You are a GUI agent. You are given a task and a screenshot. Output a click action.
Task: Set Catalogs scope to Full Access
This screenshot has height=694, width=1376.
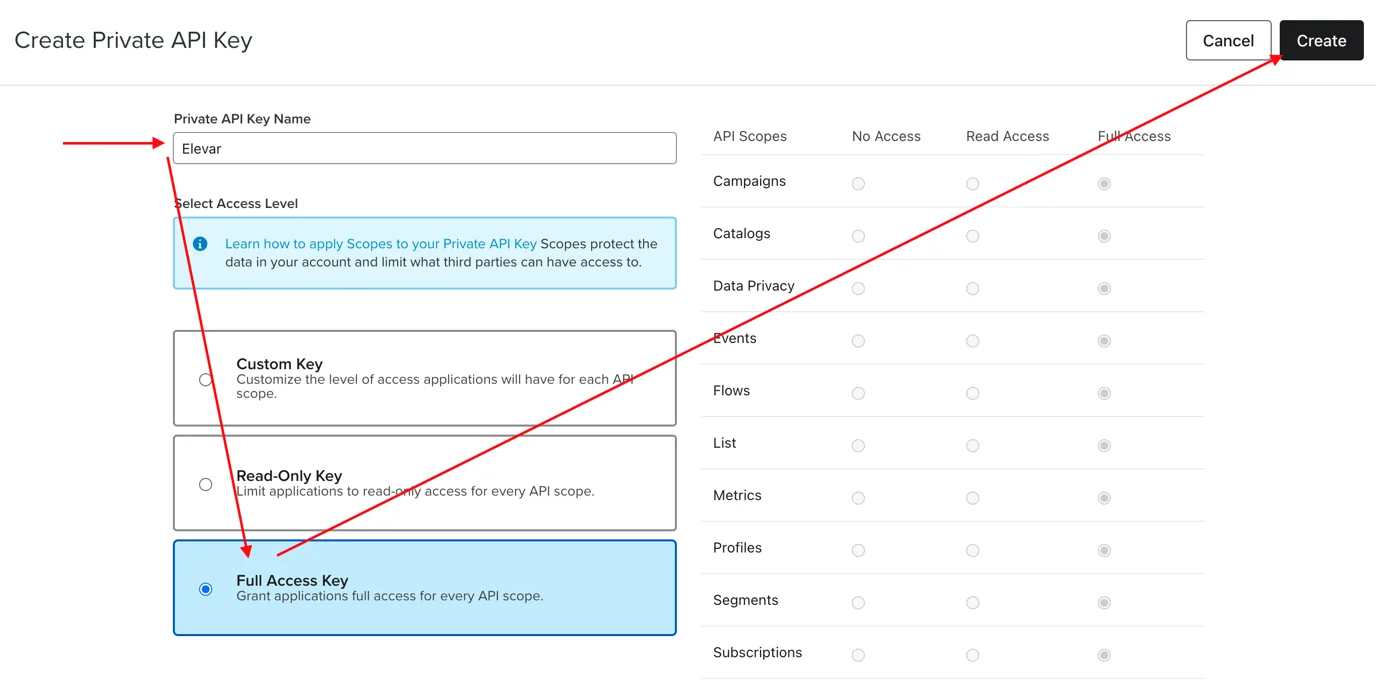(x=1104, y=236)
